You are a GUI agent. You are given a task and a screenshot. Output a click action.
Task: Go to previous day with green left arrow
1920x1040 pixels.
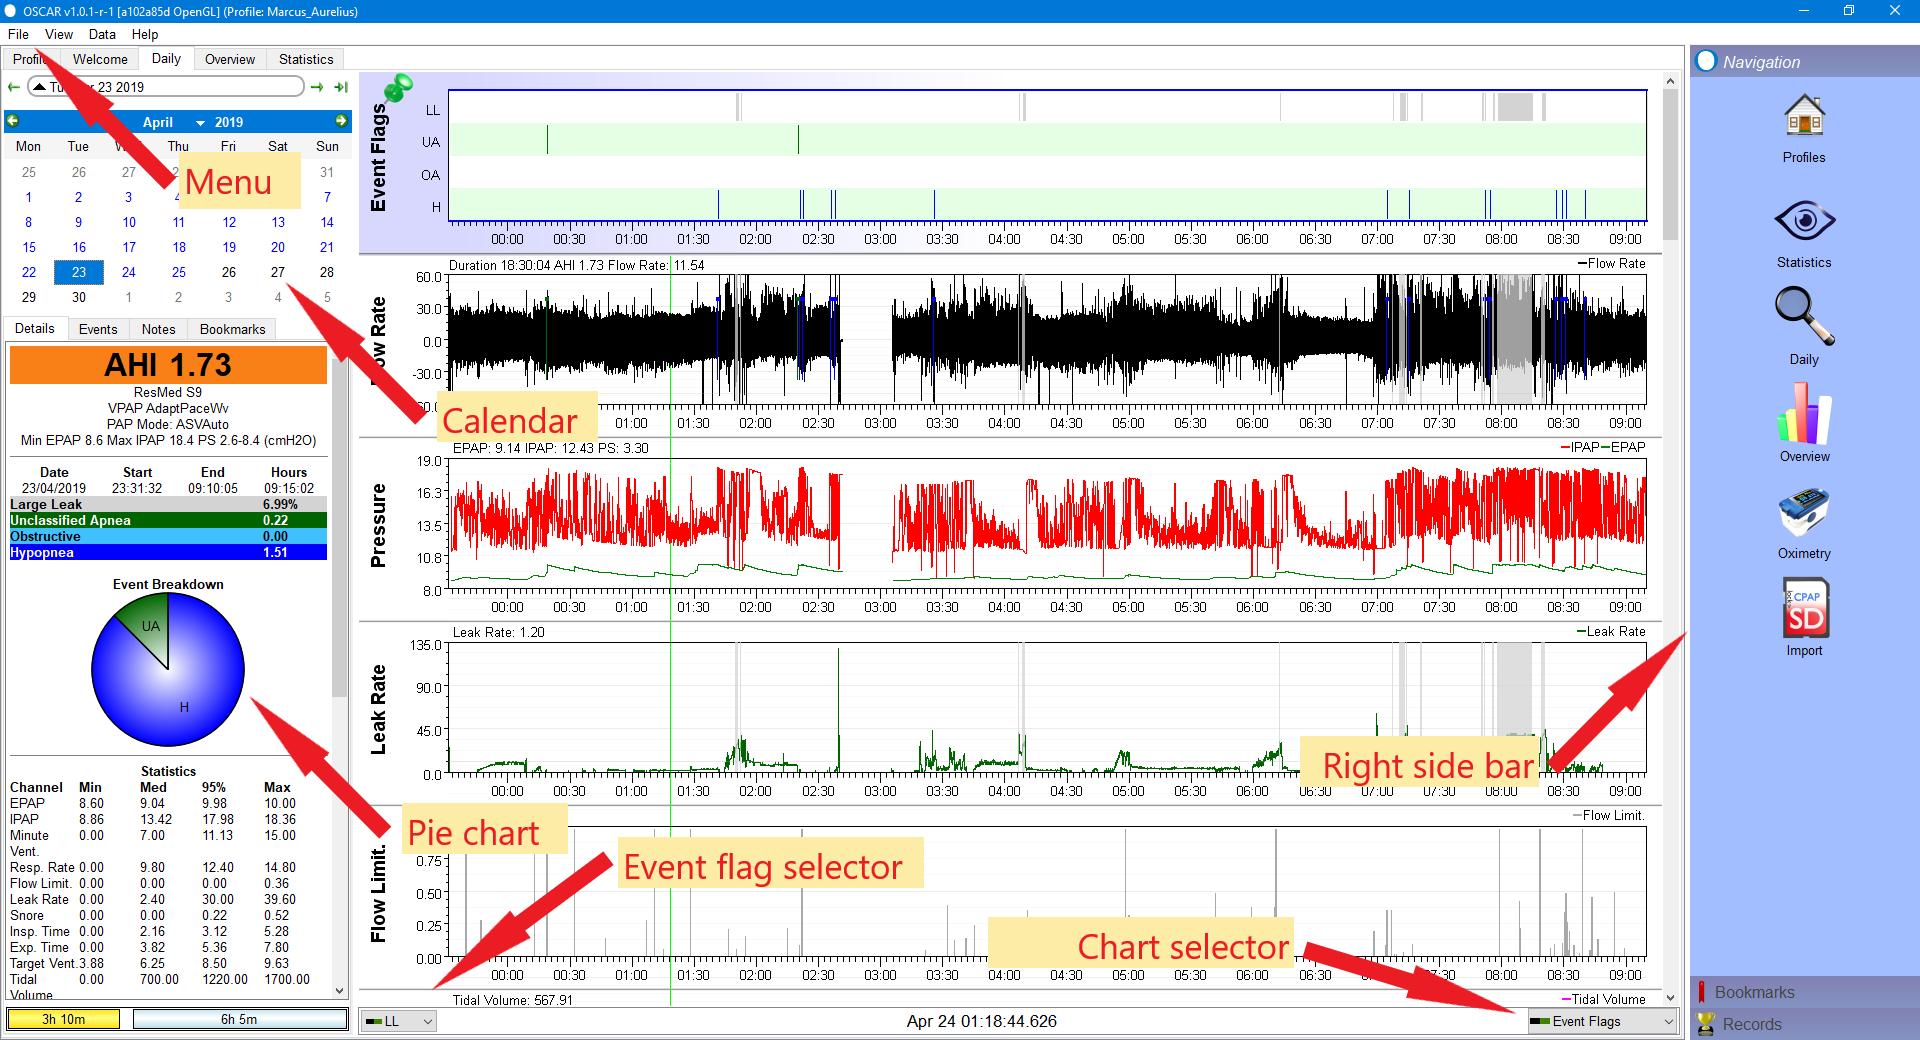[14, 87]
